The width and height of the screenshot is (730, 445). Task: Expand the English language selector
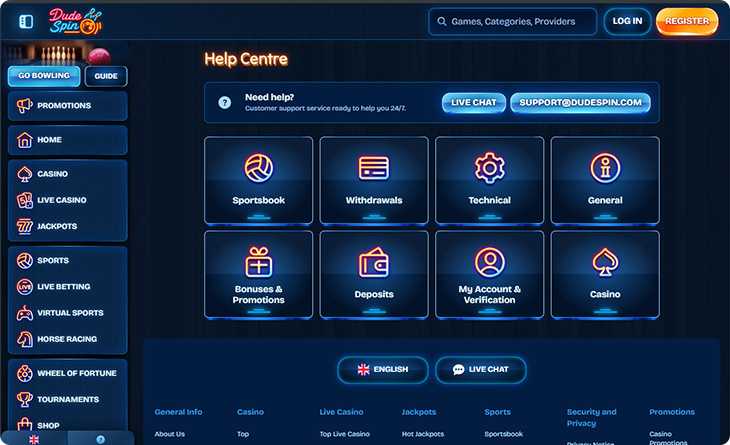click(x=382, y=369)
